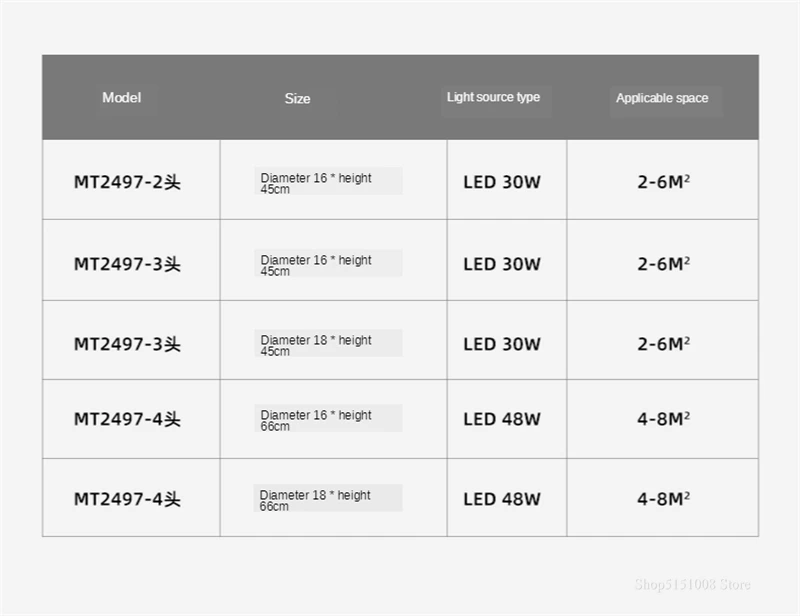Open the Shop5151008 Store watermark text
This screenshot has width=800, height=616.
tap(692, 584)
